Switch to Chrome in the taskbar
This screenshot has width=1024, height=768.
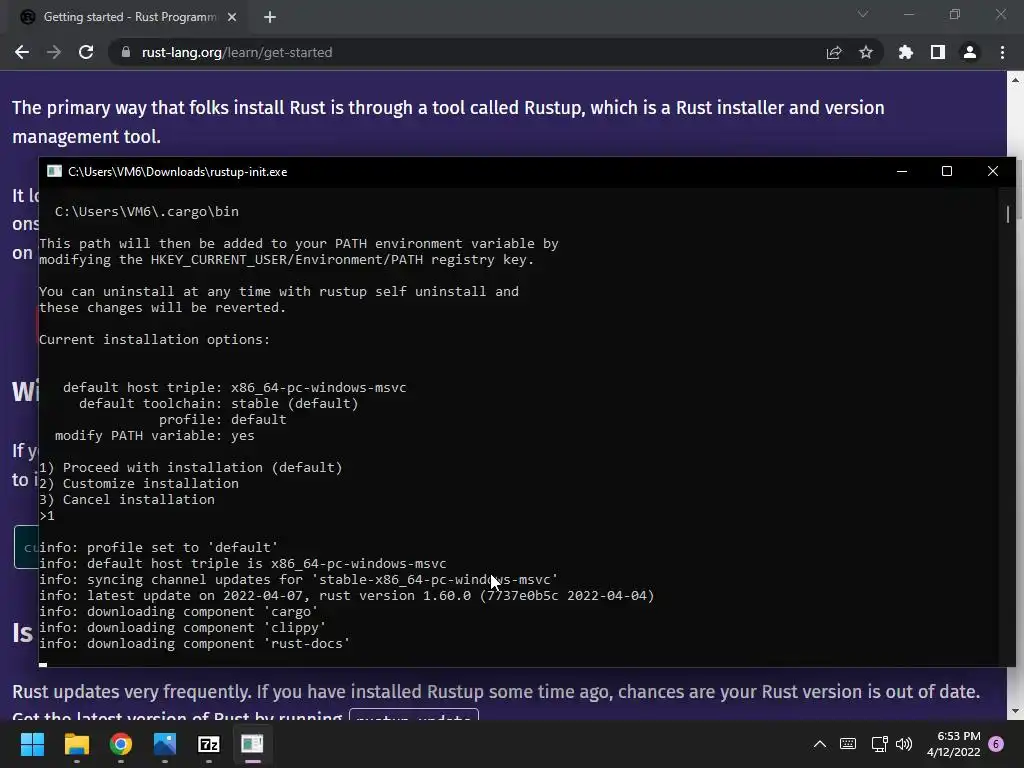[121, 744]
